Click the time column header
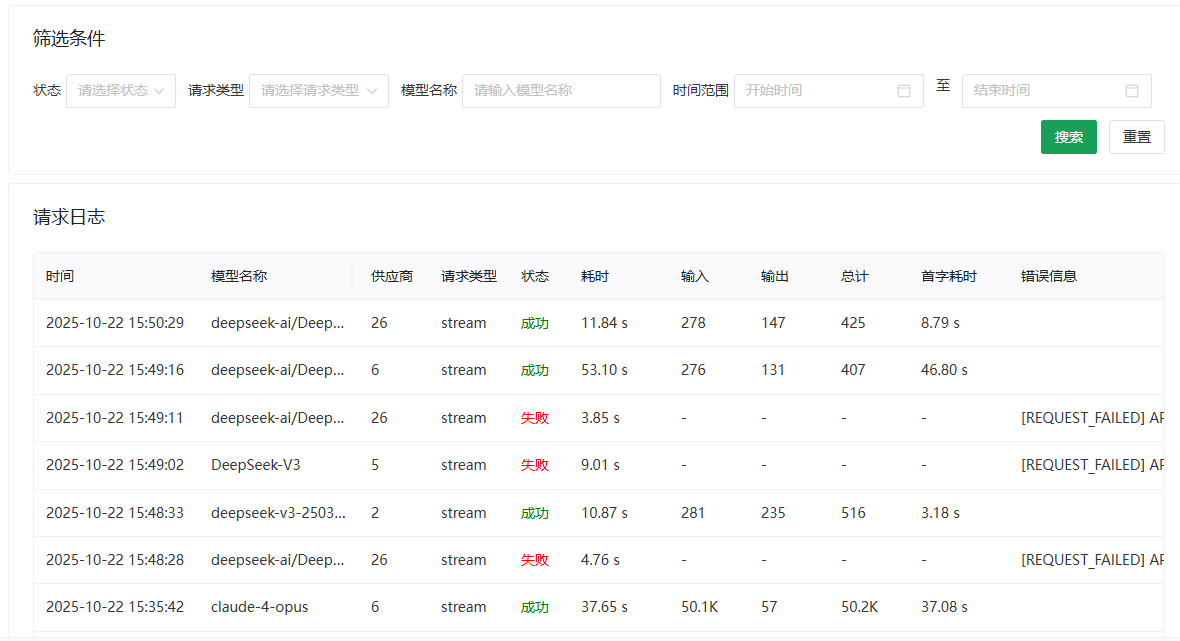Screen dimensions: 1180x641 click(60, 276)
